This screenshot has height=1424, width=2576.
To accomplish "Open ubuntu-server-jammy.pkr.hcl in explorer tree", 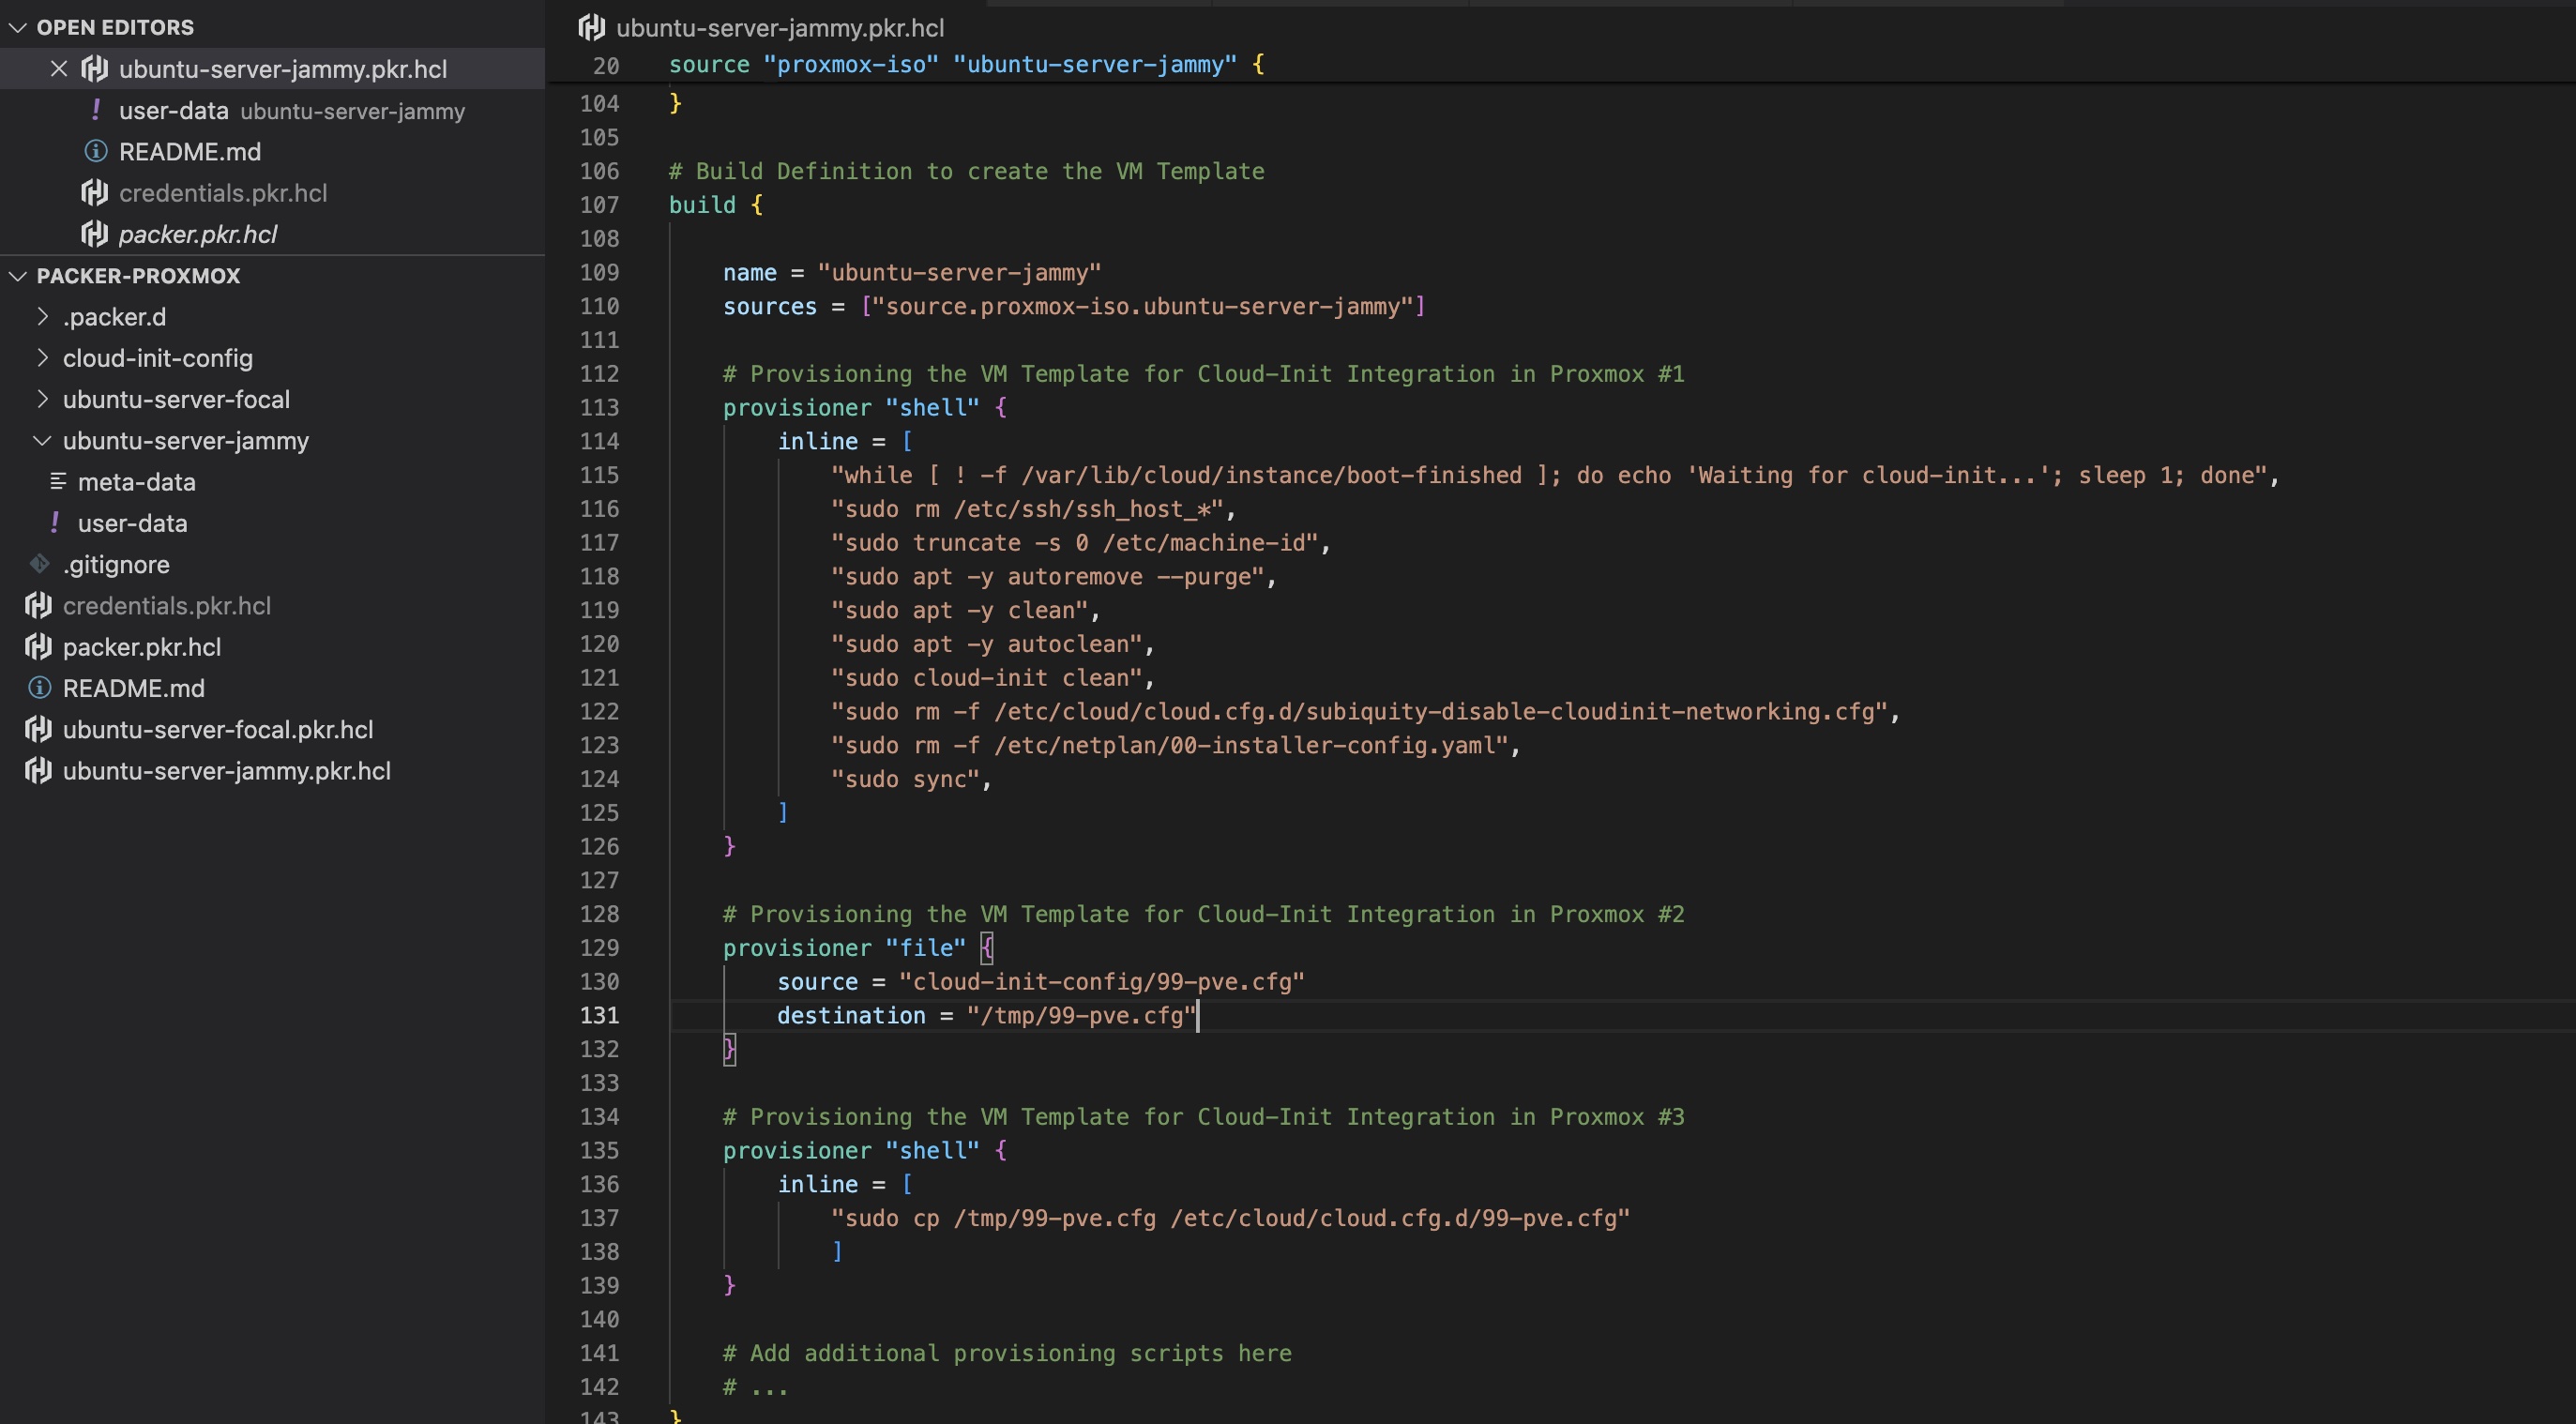I will [x=227, y=770].
